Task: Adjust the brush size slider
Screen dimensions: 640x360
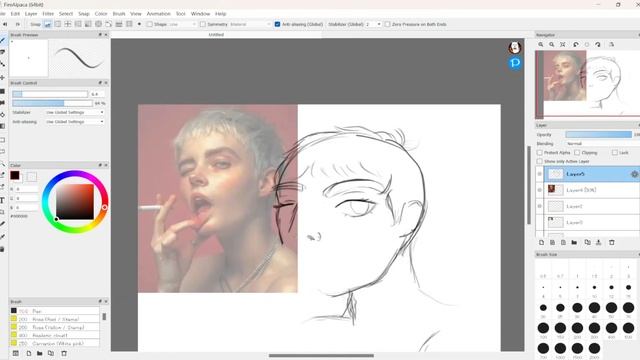Action: [x=50, y=94]
